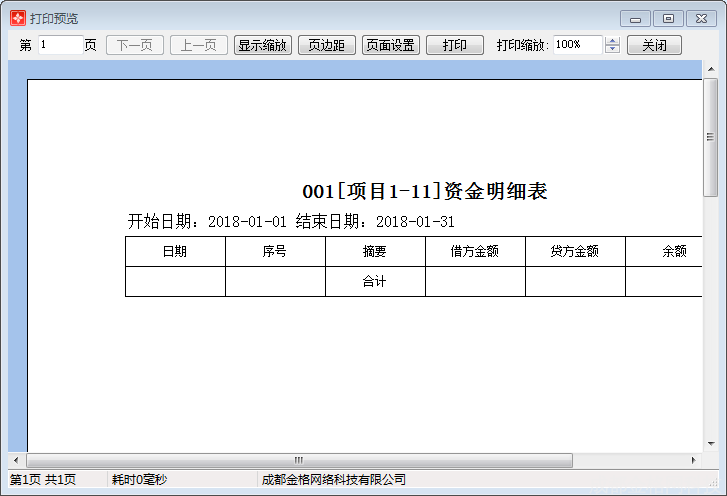Click the red app icon in title bar
727x496 pixels.
tap(17, 18)
